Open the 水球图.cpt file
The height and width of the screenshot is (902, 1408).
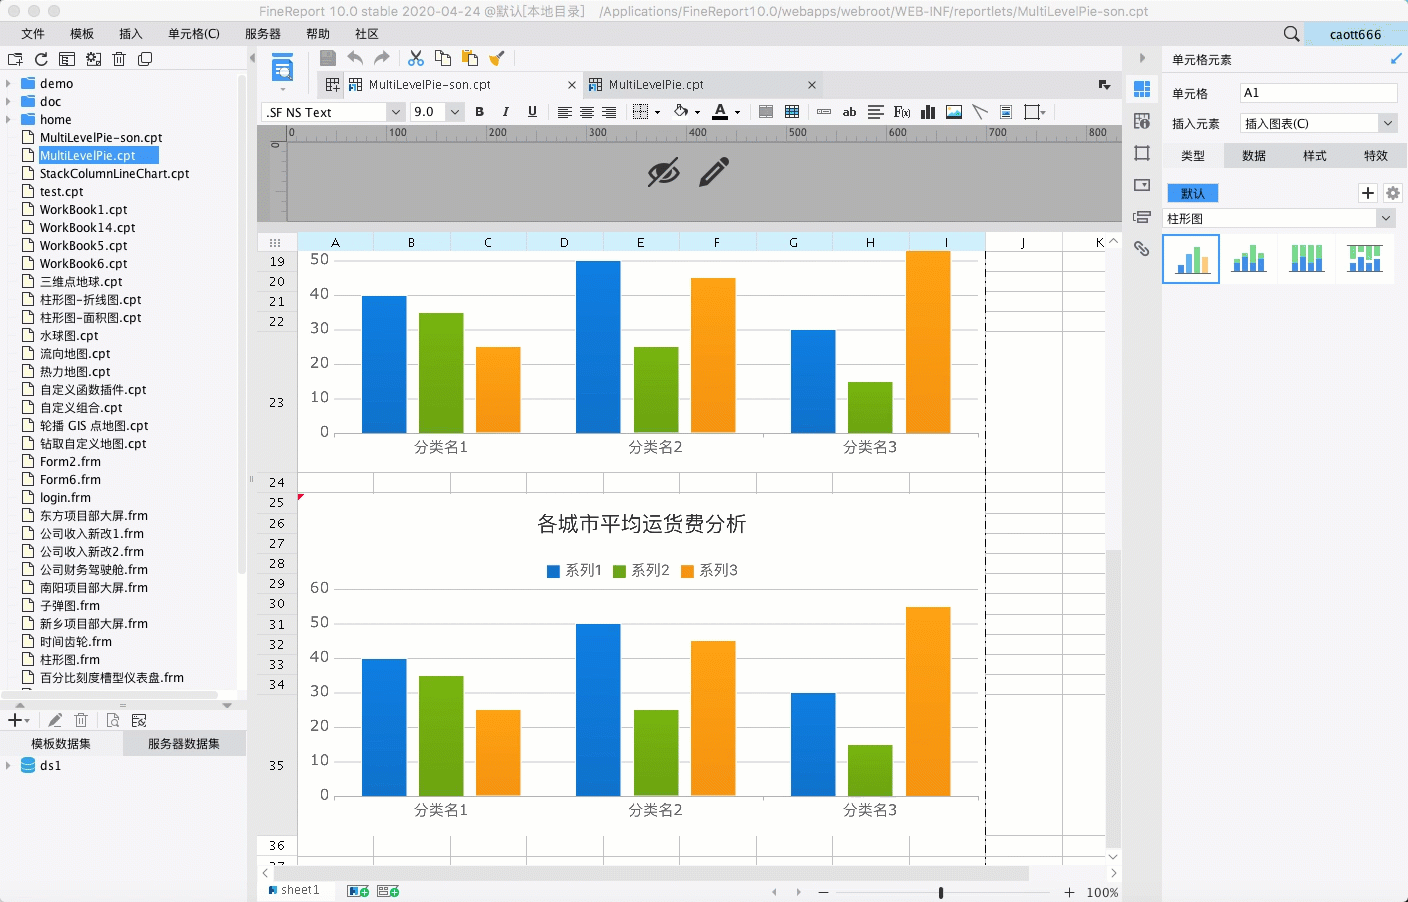click(x=69, y=336)
